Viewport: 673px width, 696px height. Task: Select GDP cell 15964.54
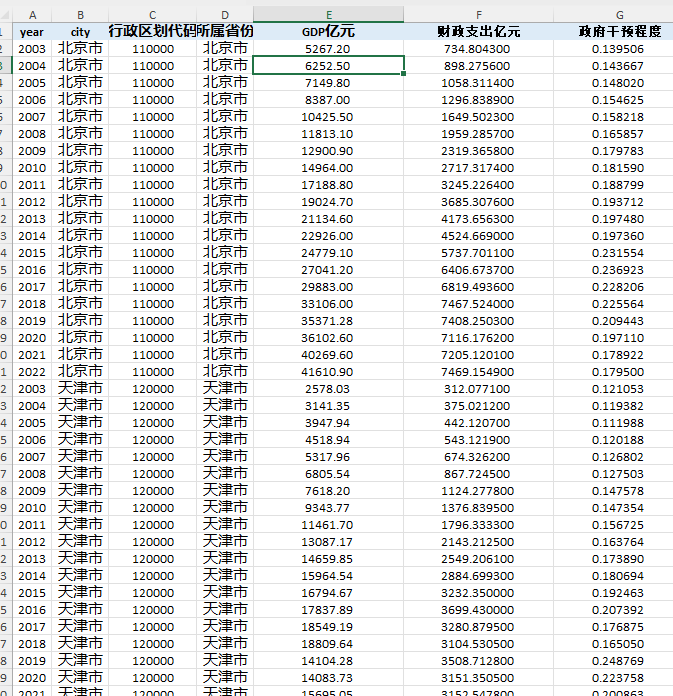click(x=329, y=576)
